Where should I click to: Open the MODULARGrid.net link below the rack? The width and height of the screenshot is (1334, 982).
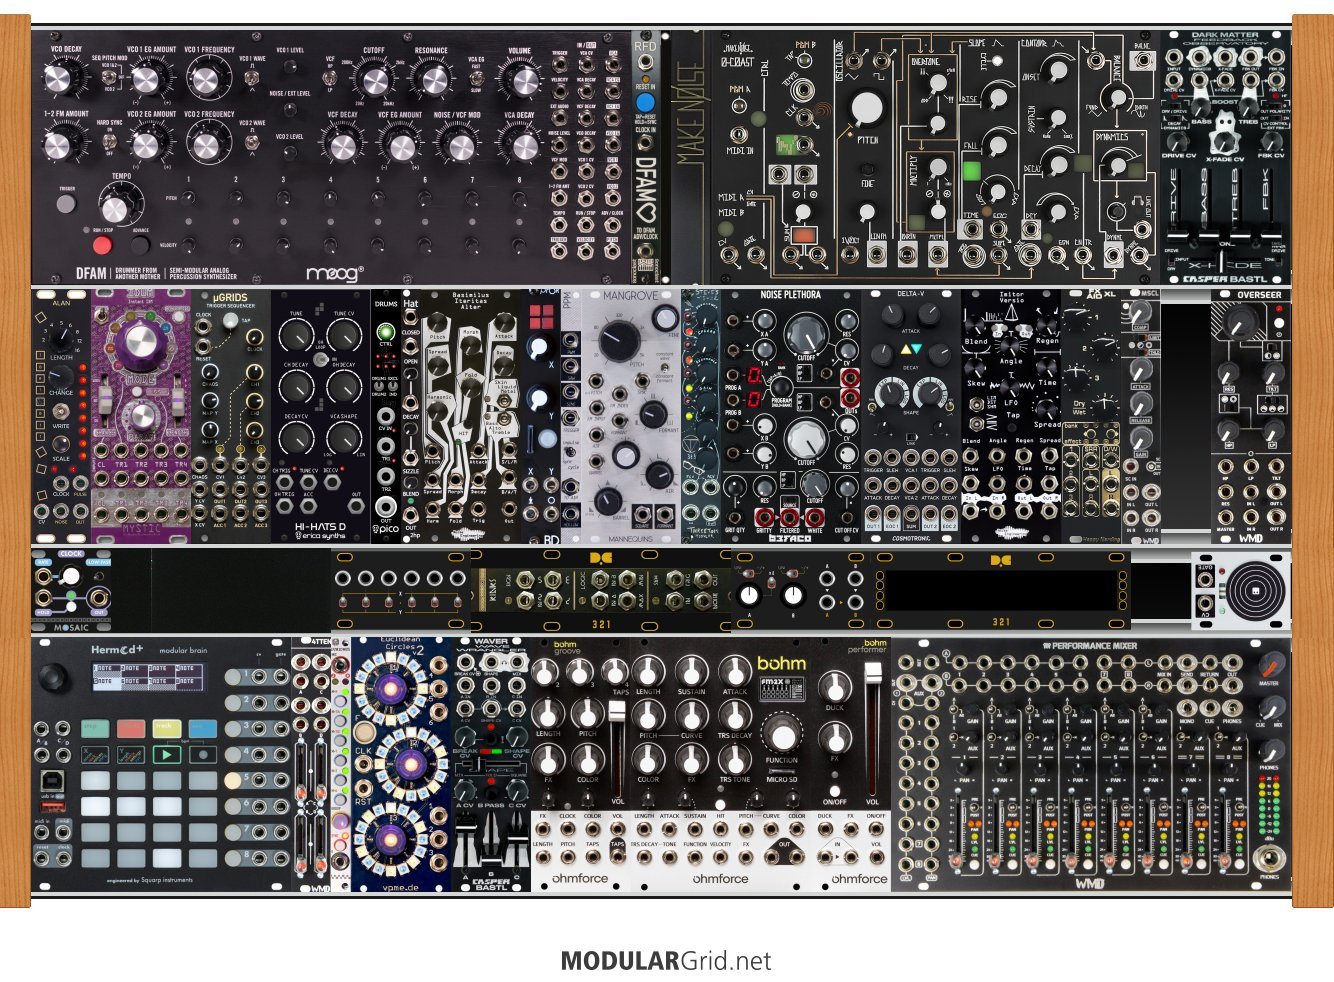pyautogui.click(x=666, y=961)
